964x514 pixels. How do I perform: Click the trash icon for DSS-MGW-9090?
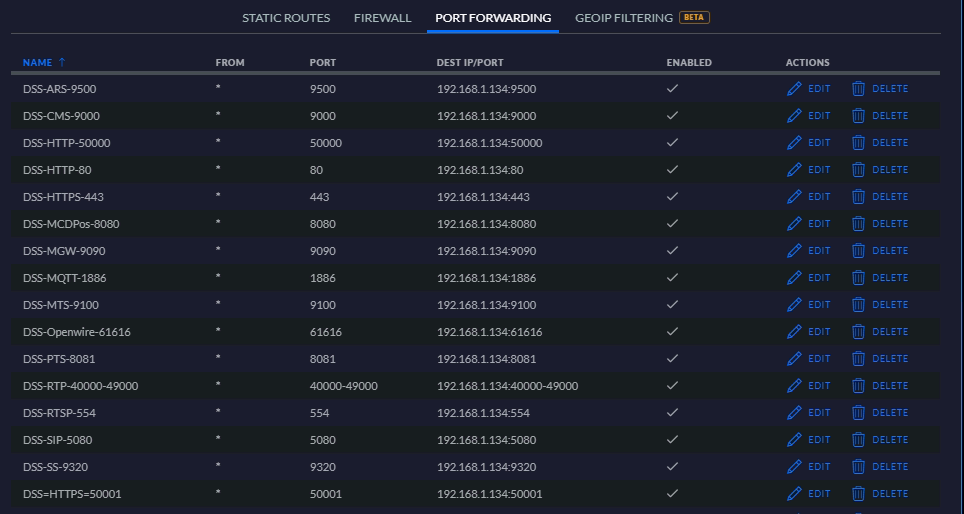858,251
